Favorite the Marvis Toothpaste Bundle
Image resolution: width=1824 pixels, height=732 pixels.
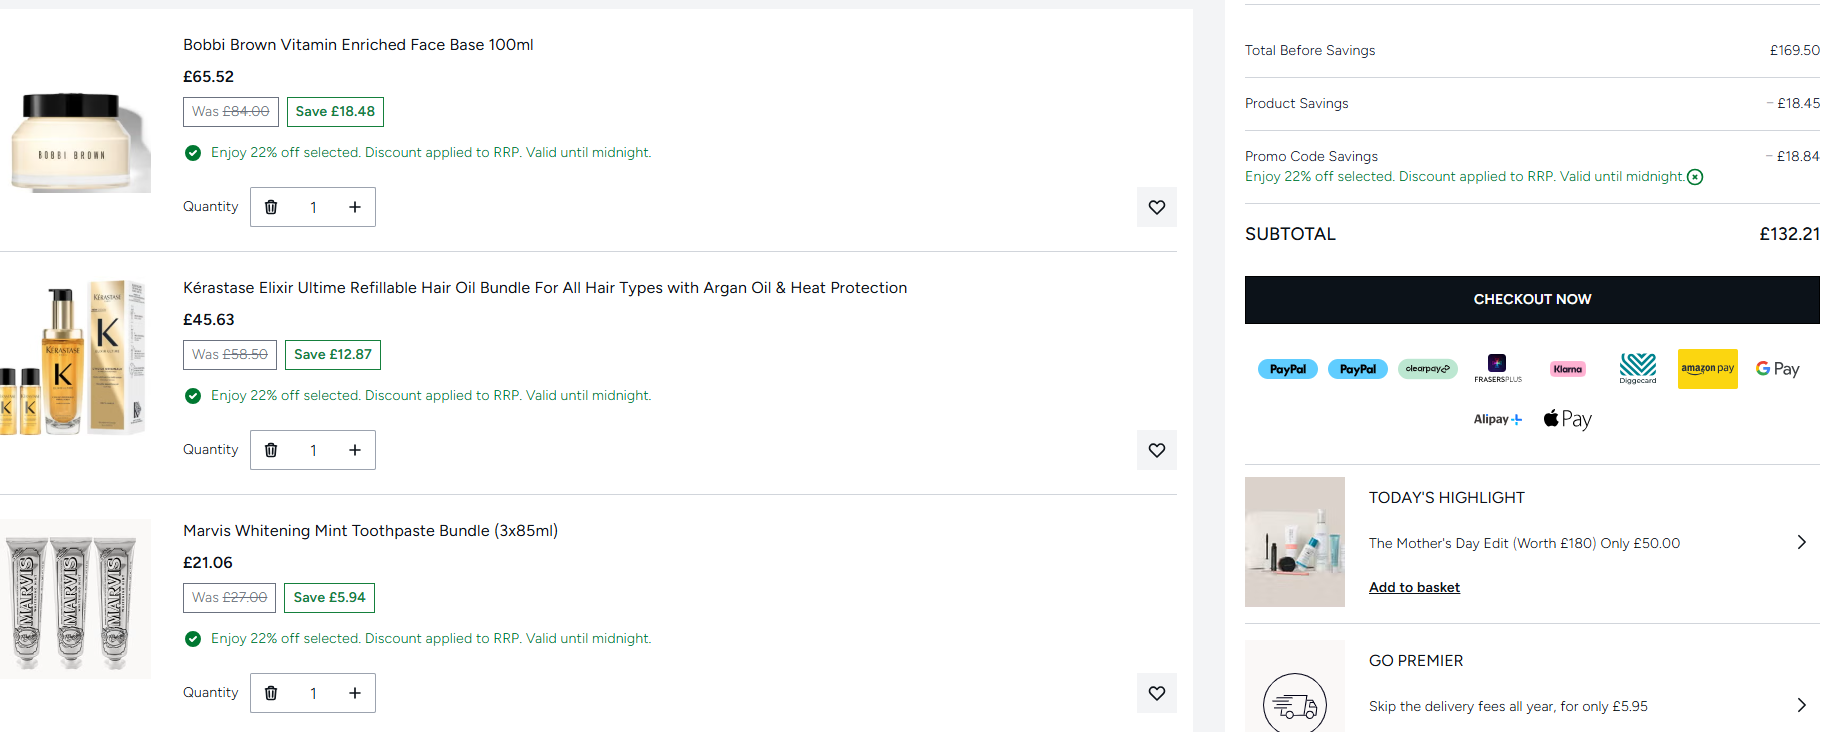pos(1156,693)
